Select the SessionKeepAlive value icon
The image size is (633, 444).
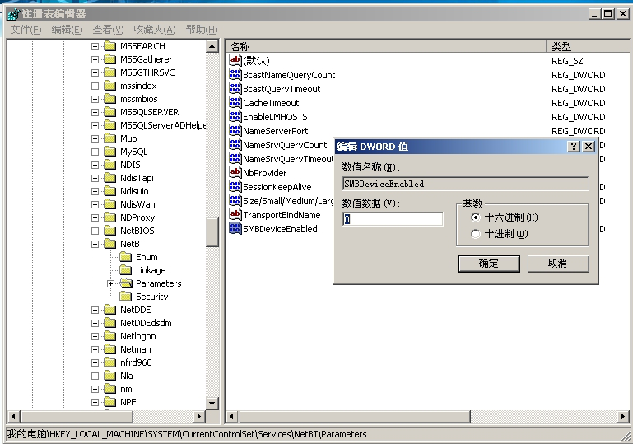tap(235, 186)
